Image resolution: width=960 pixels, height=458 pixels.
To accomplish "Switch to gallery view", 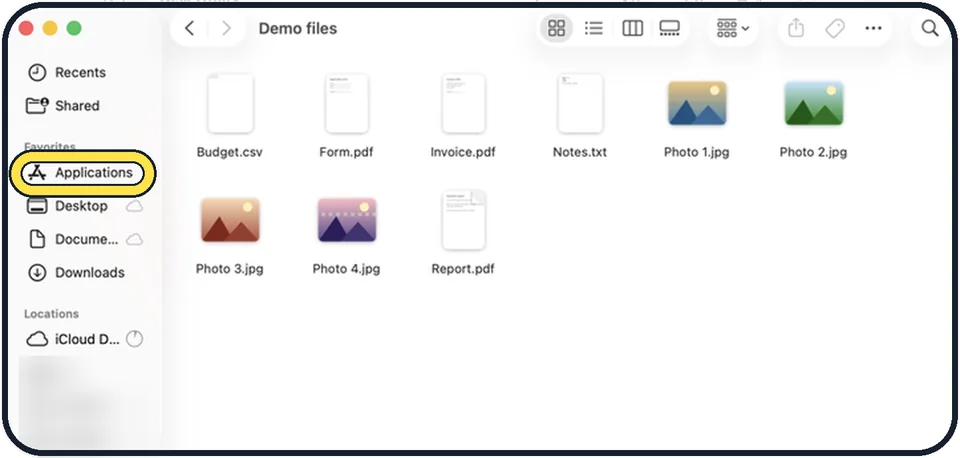I will pyautogui.click(x=670, y=28).
